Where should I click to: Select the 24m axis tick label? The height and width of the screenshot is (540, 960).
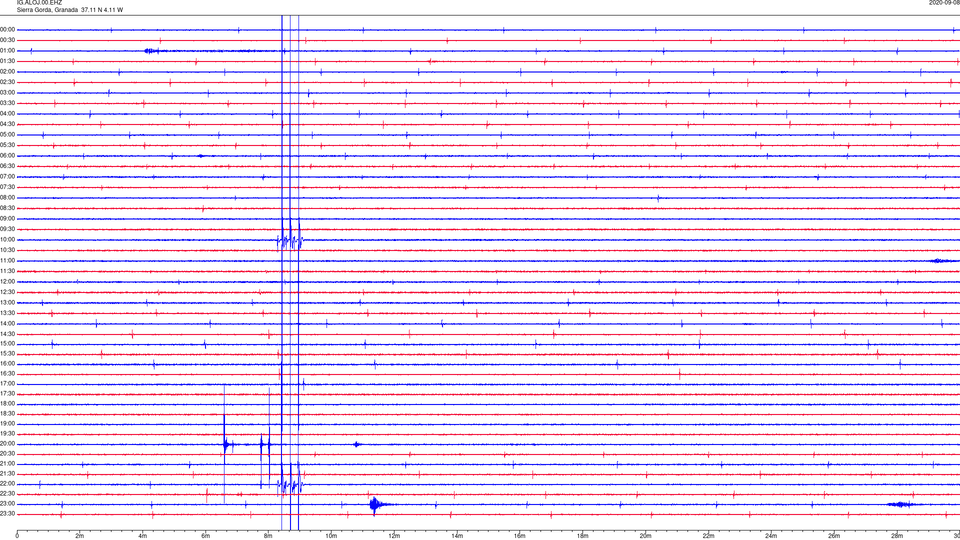pyautogui.click(x=771, y=536)
